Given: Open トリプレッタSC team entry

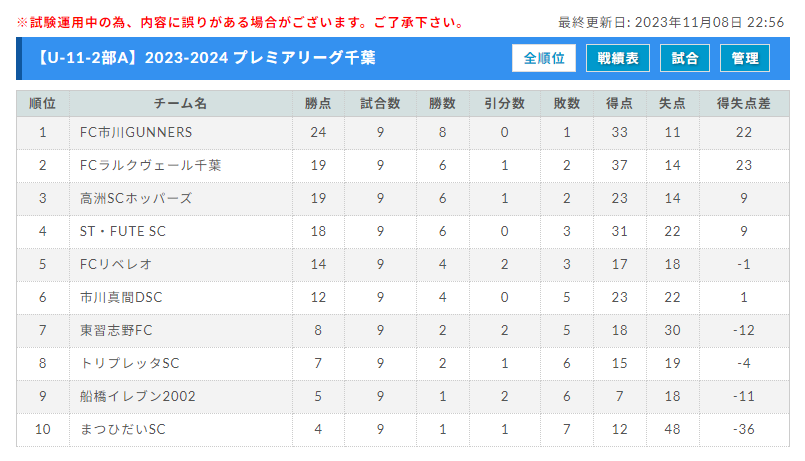Looking at the screenshot, I should (x=129, y=363).
